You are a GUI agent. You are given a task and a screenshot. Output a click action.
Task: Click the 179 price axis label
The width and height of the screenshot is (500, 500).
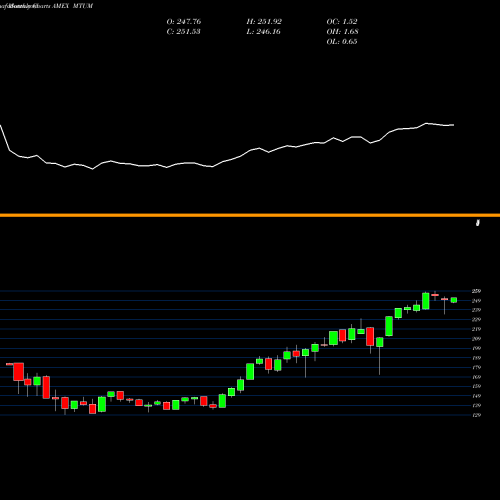pyautogui.click(x=476, y=367)
